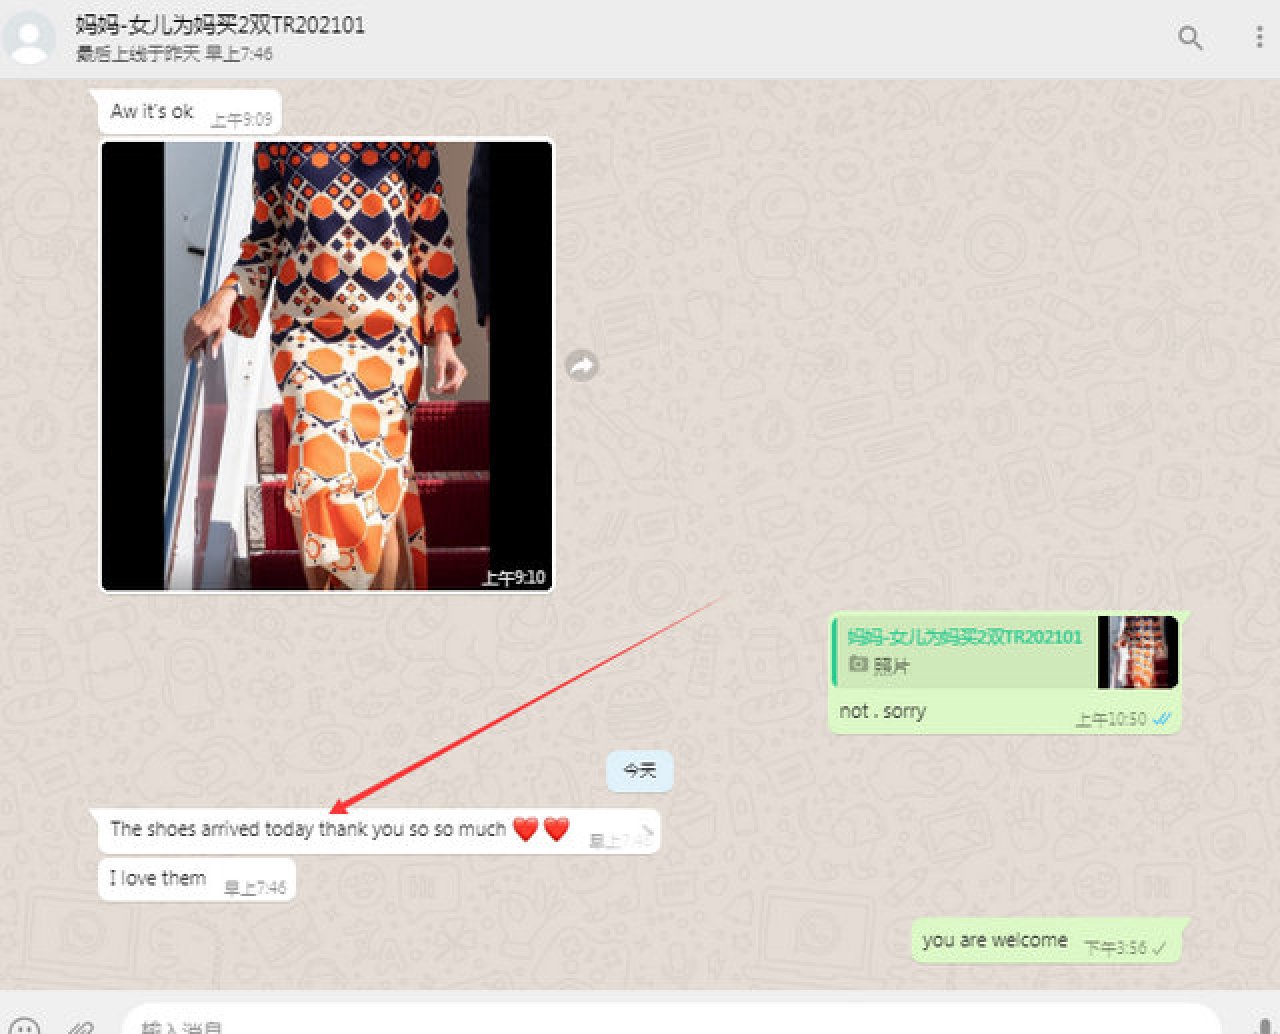
Task: Open contact info via chat name title
Action: pos(220,25)
